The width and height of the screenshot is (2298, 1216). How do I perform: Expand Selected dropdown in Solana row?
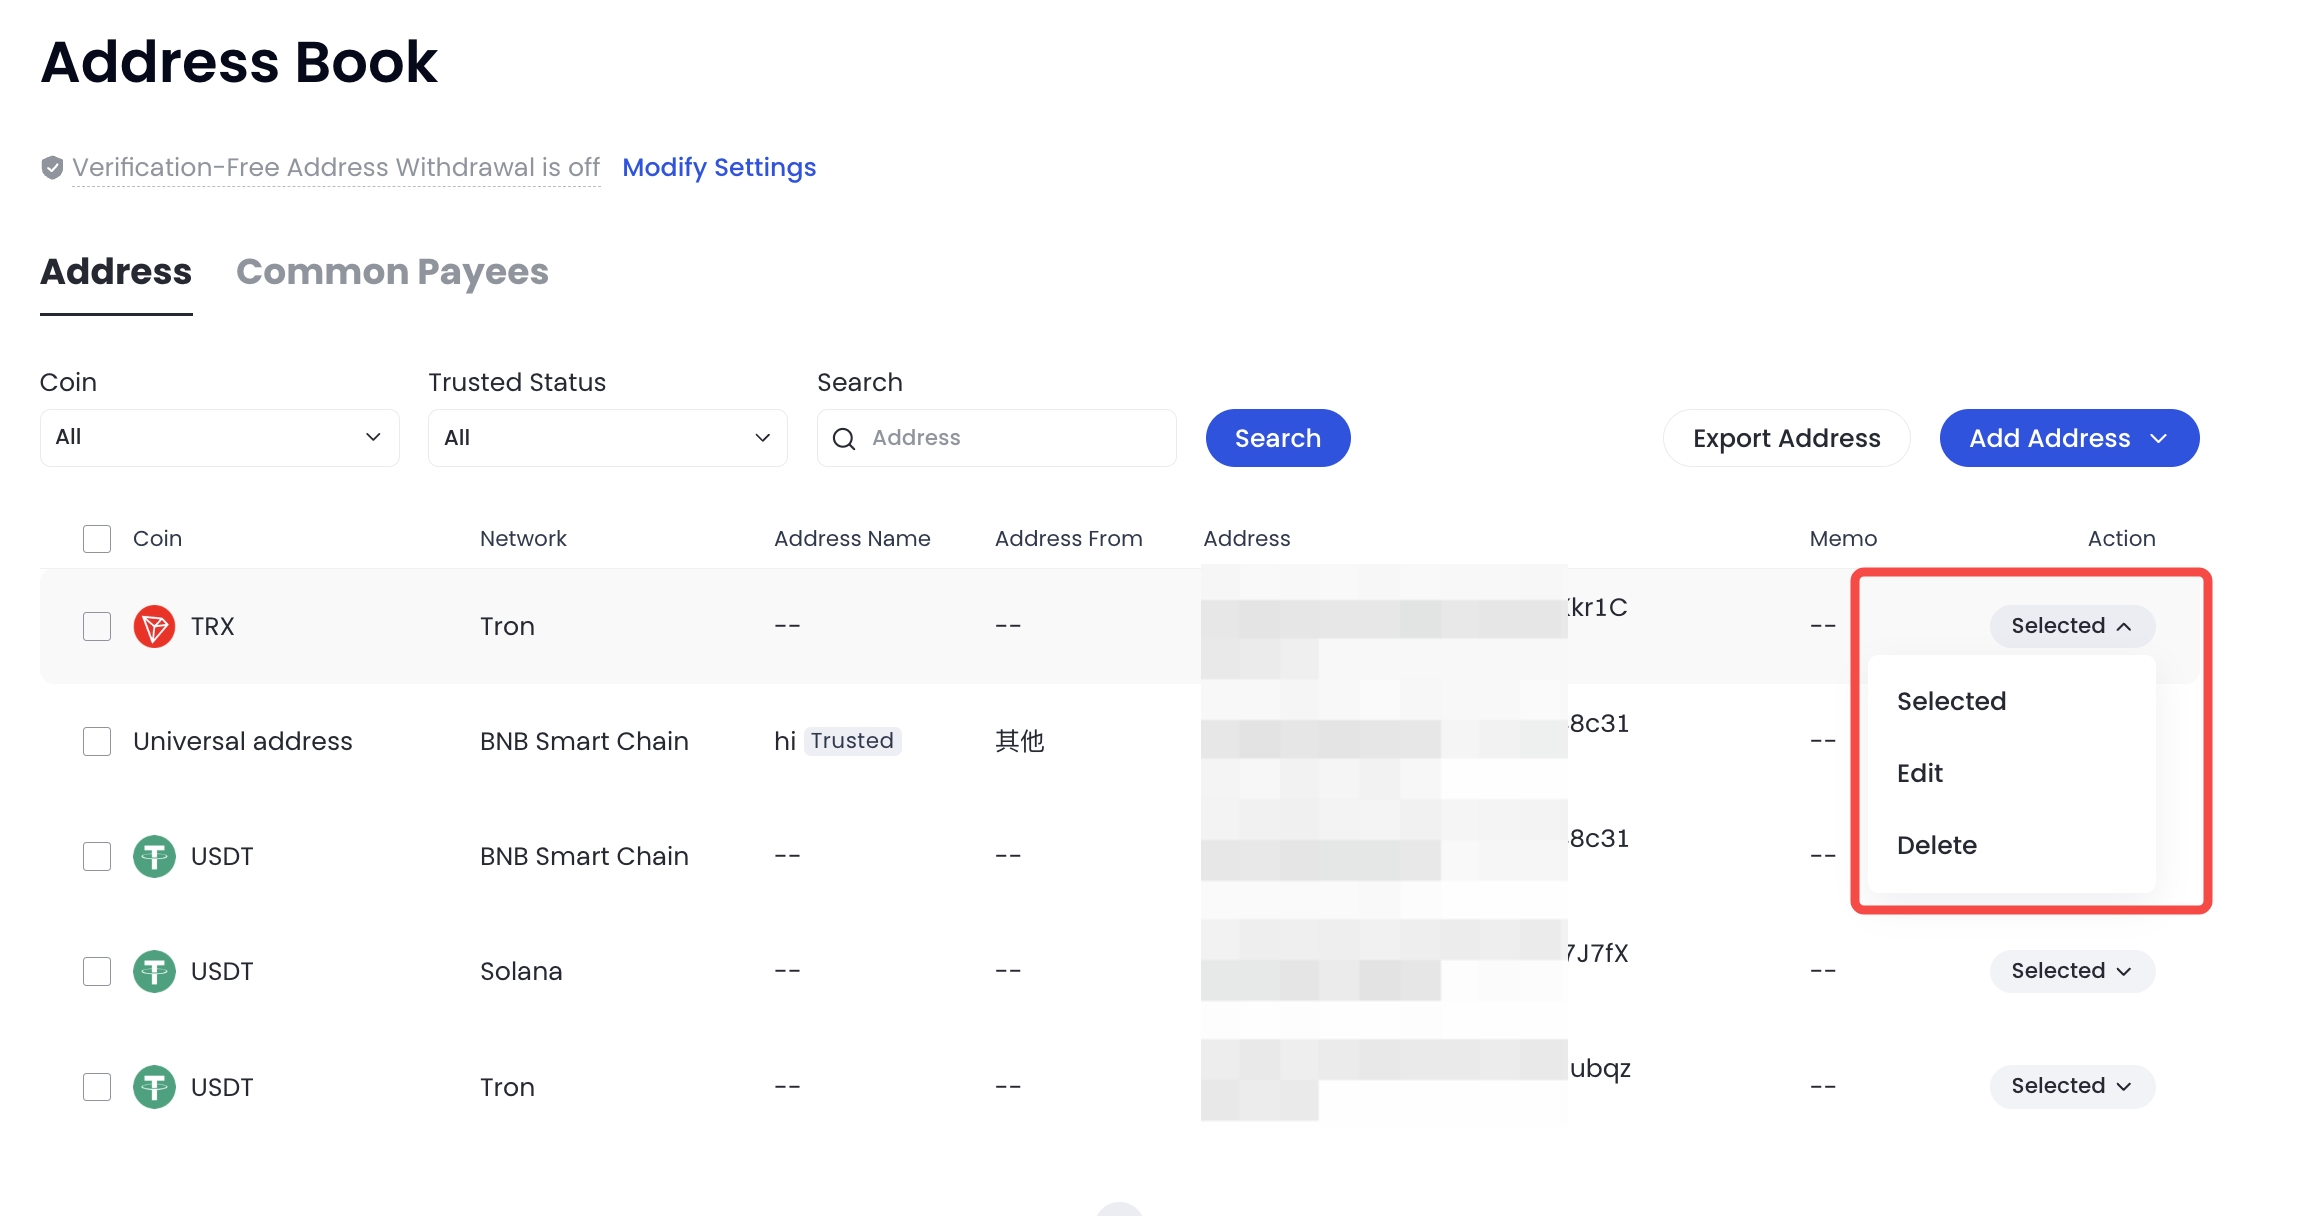click(x=2071, y=971)
